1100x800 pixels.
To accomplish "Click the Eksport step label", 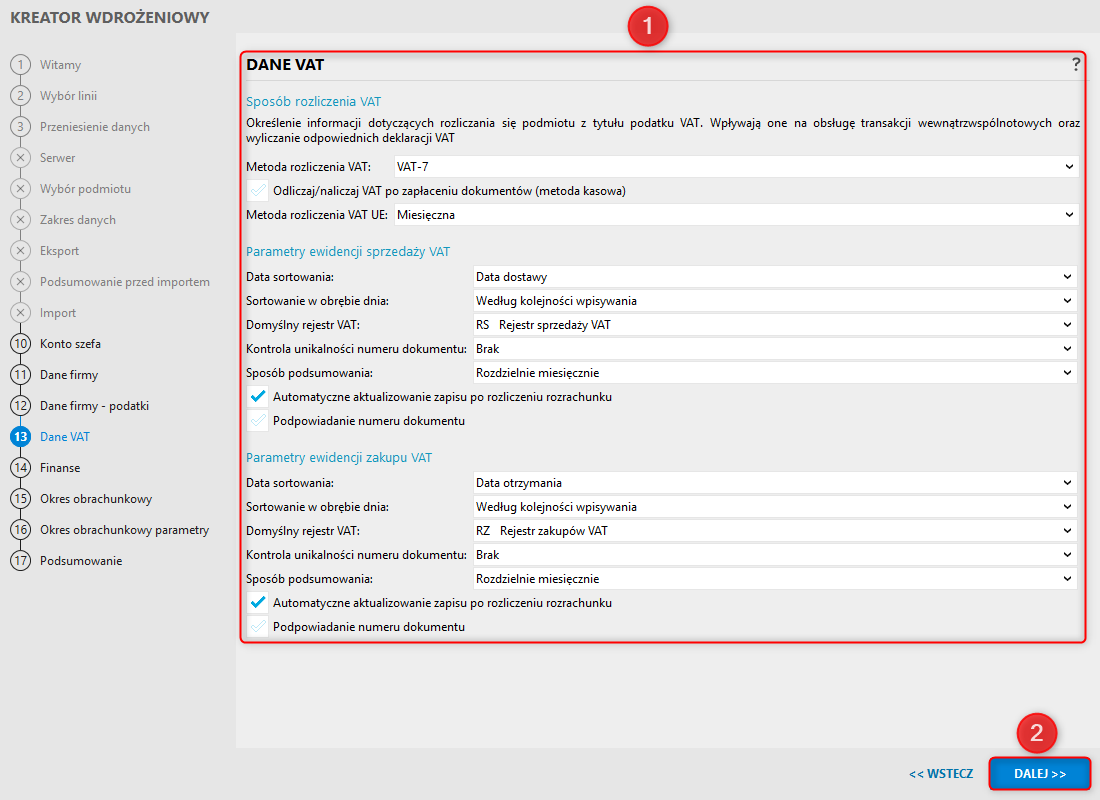I will 59,251.
